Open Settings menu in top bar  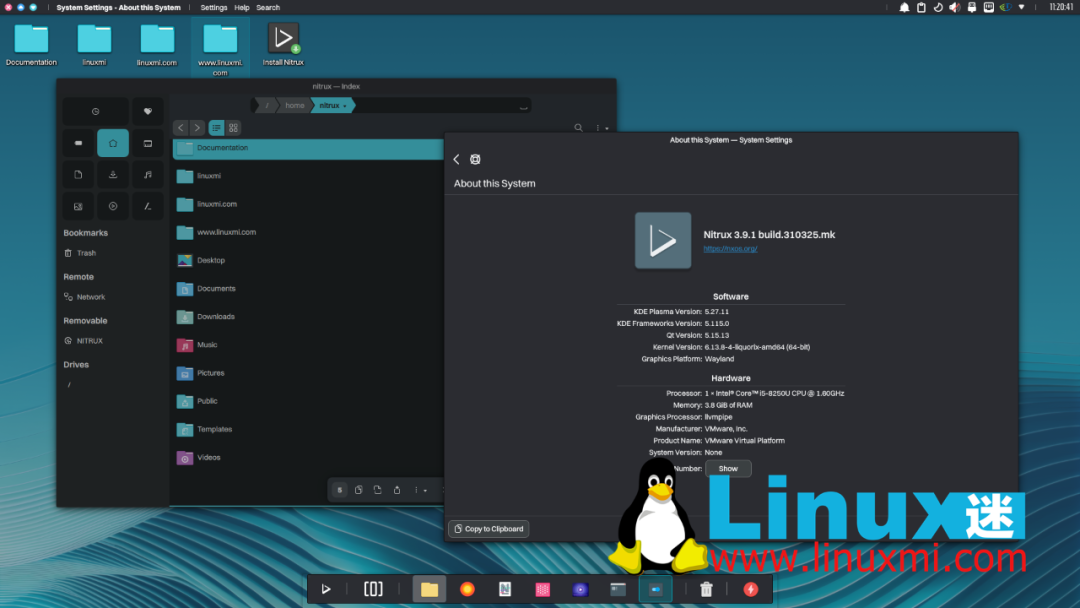pyautogui.click(x=214, y=8)
